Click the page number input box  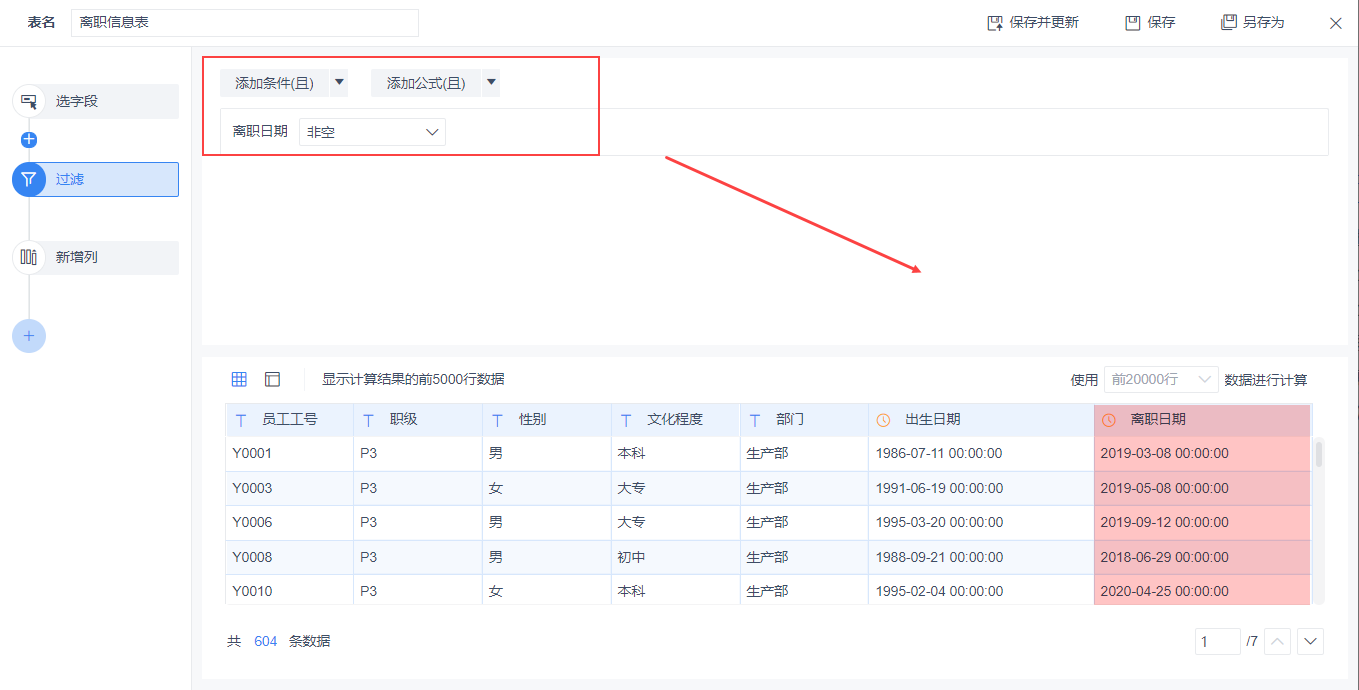click(1218, 641)
